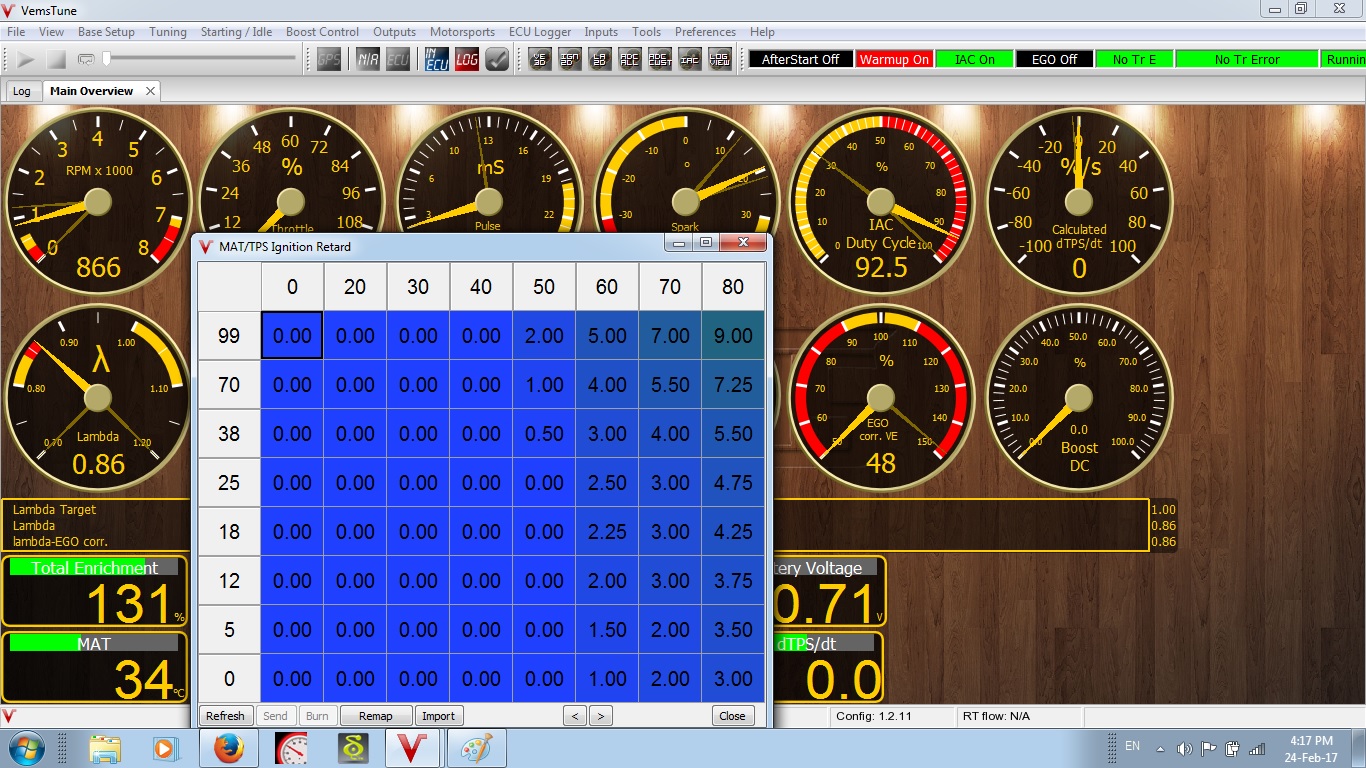The image size is (1366, 768).
Task: Click the Warmup On status indicator
Action: click(x=894, y=60)
